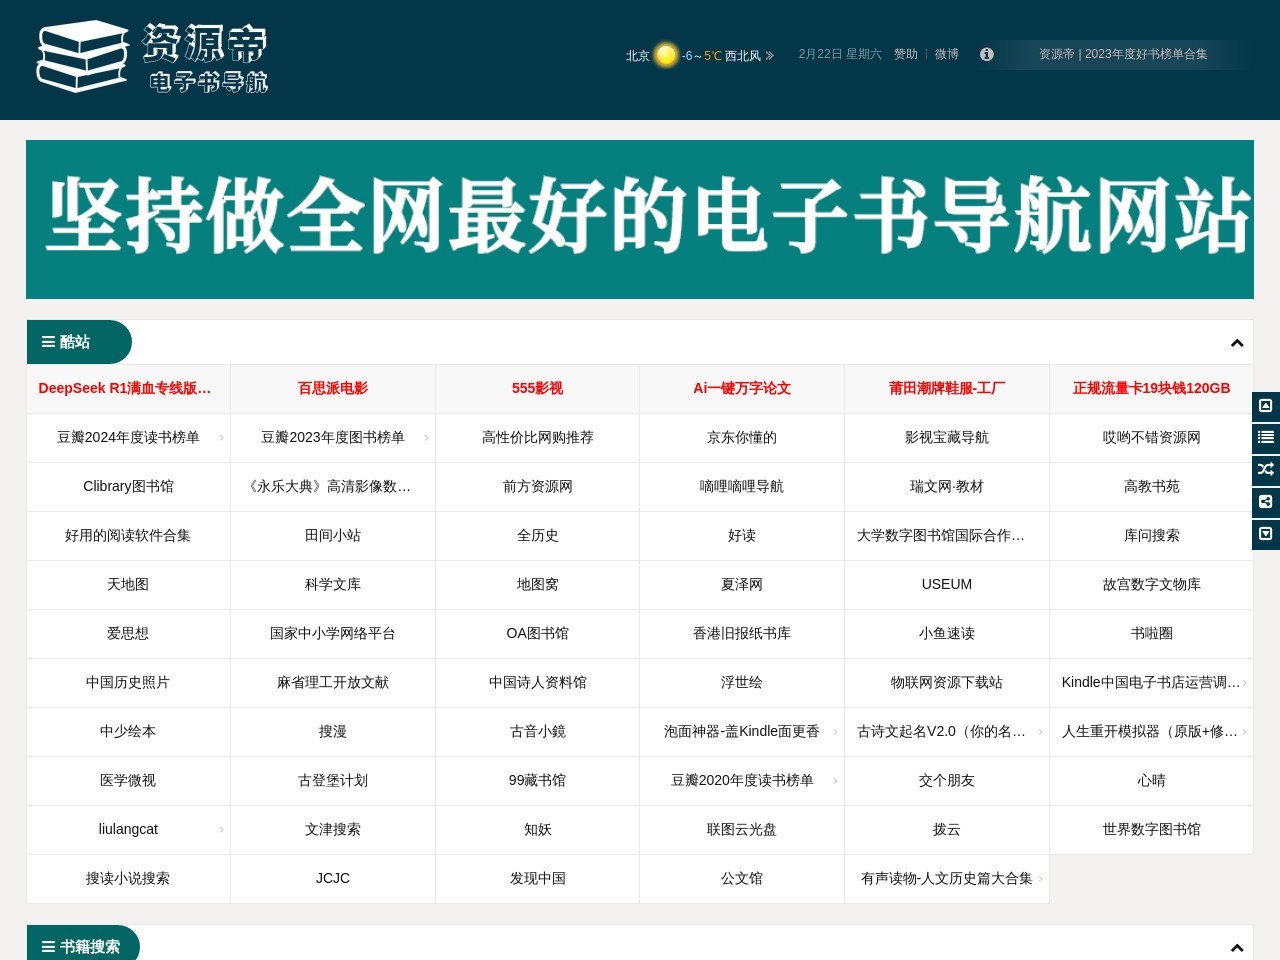Open 国家中小学网络平台
This screenshot has width=1280, height=960.
[x=333, y=633]
